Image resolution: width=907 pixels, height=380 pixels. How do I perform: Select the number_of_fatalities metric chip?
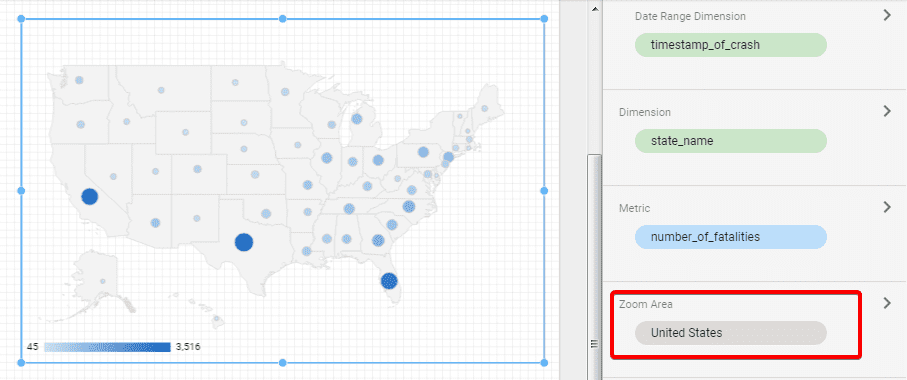(731, 237)
